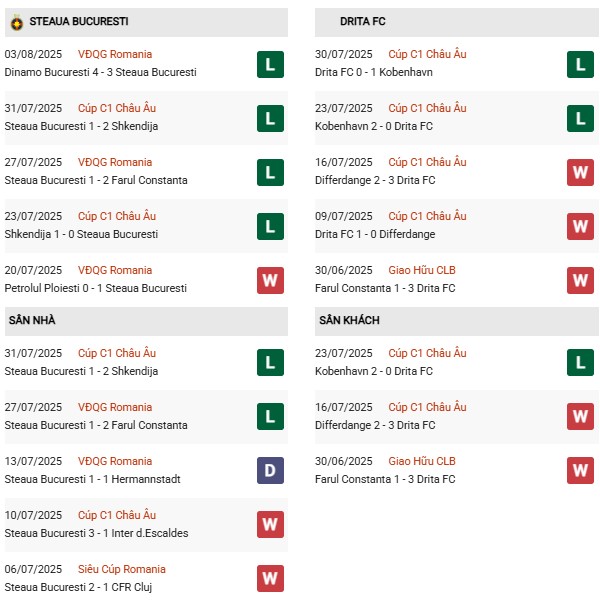Click L badge for Shkendija 1-0 Steaua Bucuresti
600x610 pixels.
(269, 227)
